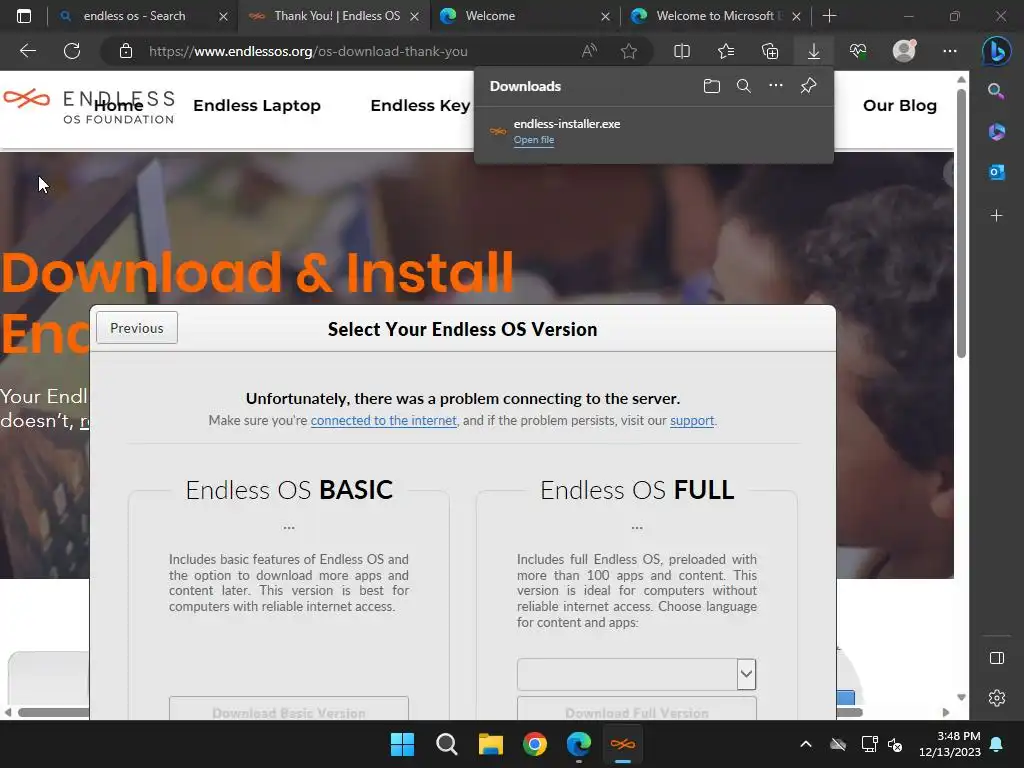Image resolution: width=1024 pixels, height=768 pixels.
Task: Open notifications bell icon
Action: 997,744
